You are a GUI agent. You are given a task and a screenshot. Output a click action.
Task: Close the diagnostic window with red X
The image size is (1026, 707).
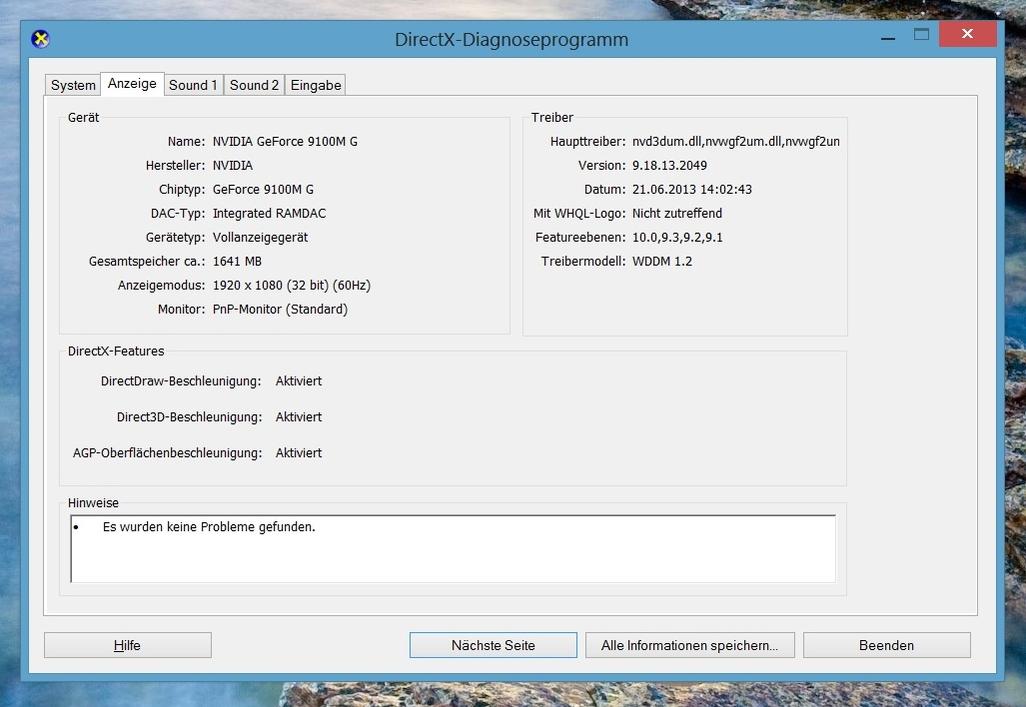click(x=967, y=35)
